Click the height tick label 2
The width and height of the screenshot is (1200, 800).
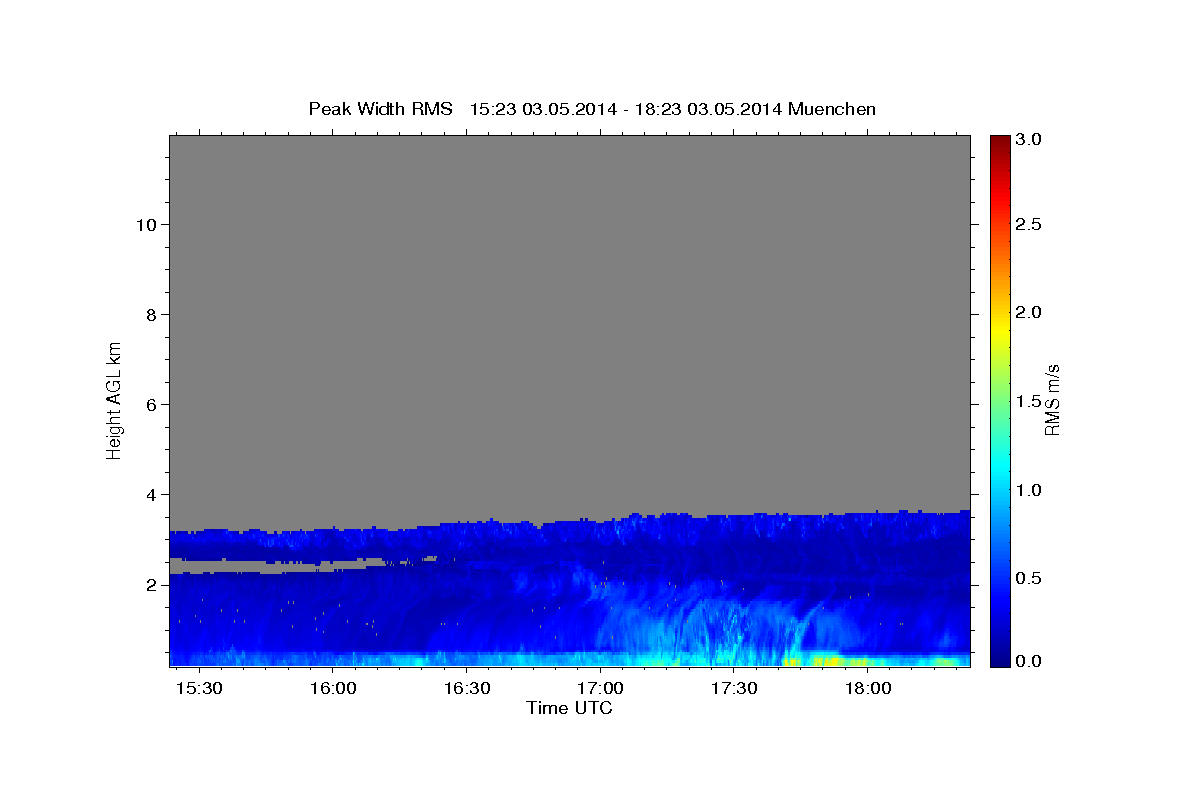click(x=151, y=584)
